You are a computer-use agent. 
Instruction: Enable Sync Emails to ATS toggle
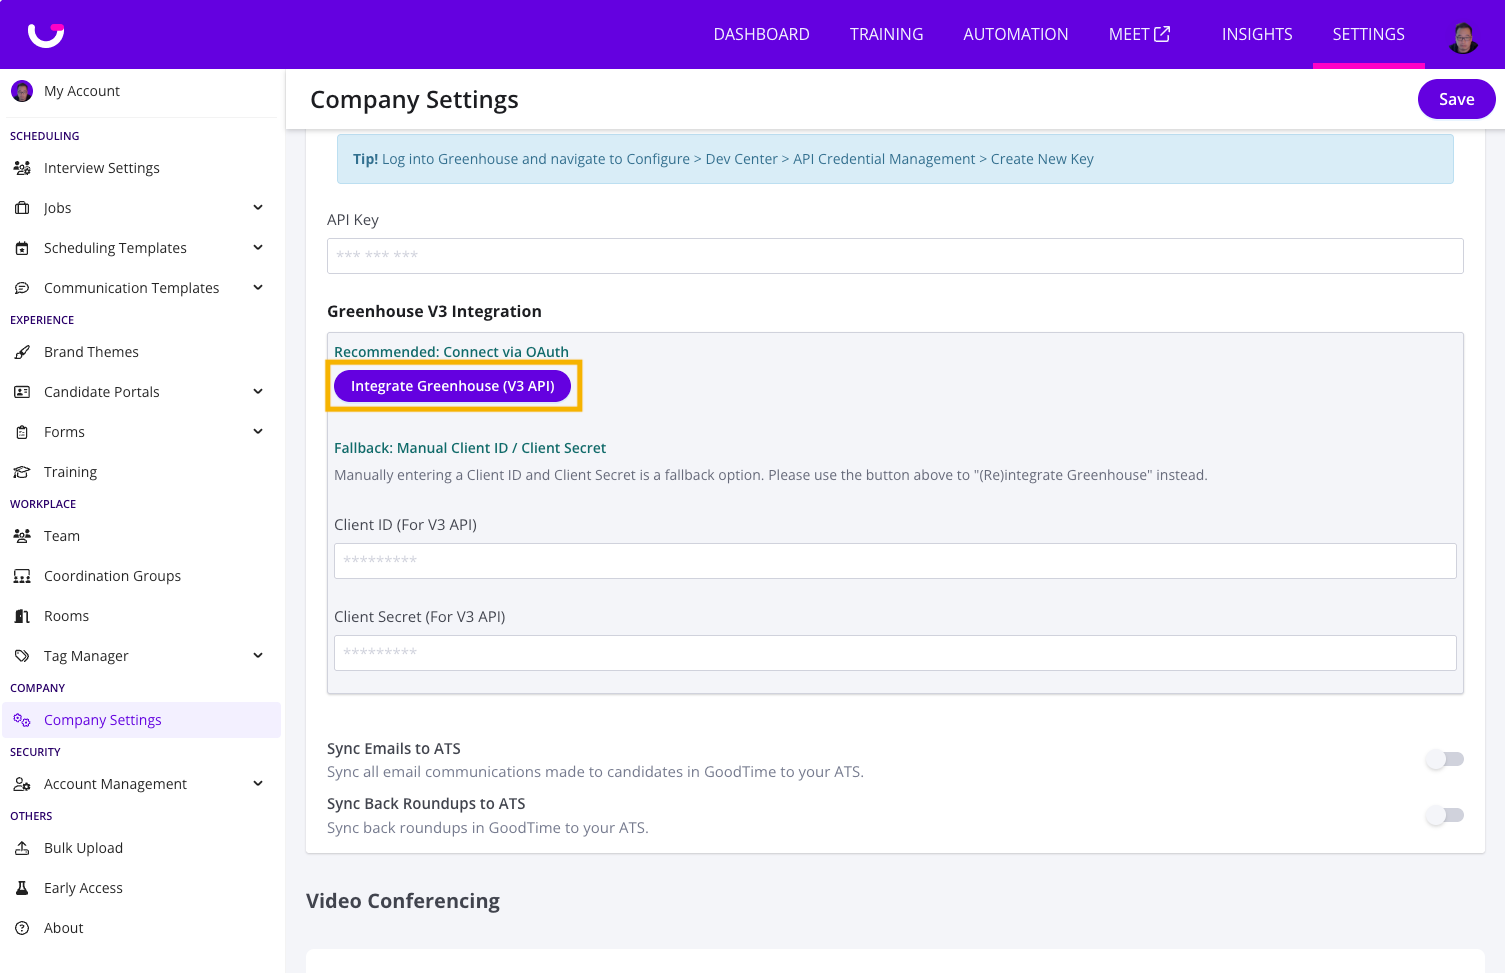coord(1445,759)
